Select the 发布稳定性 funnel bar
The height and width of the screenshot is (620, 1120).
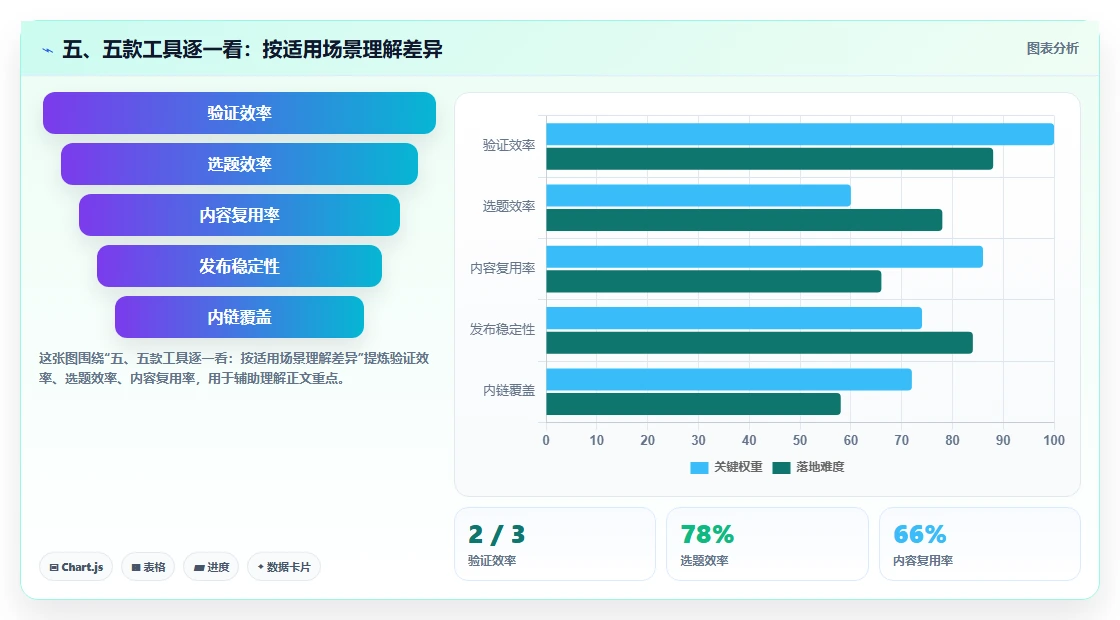pos(239,266)
